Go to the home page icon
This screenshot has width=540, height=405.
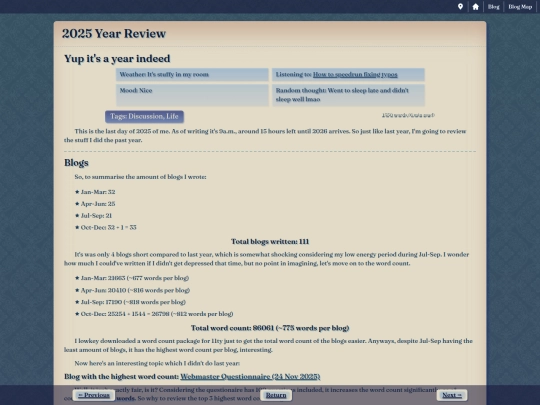pyautogui.click(x=475, y=7)
